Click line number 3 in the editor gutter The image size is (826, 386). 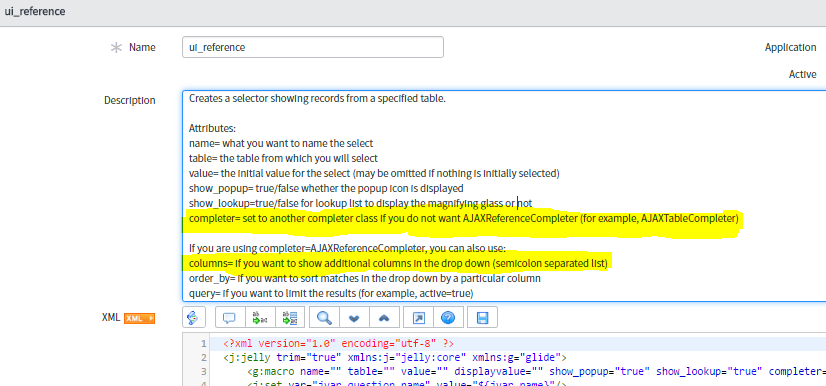tap(203, 372)
